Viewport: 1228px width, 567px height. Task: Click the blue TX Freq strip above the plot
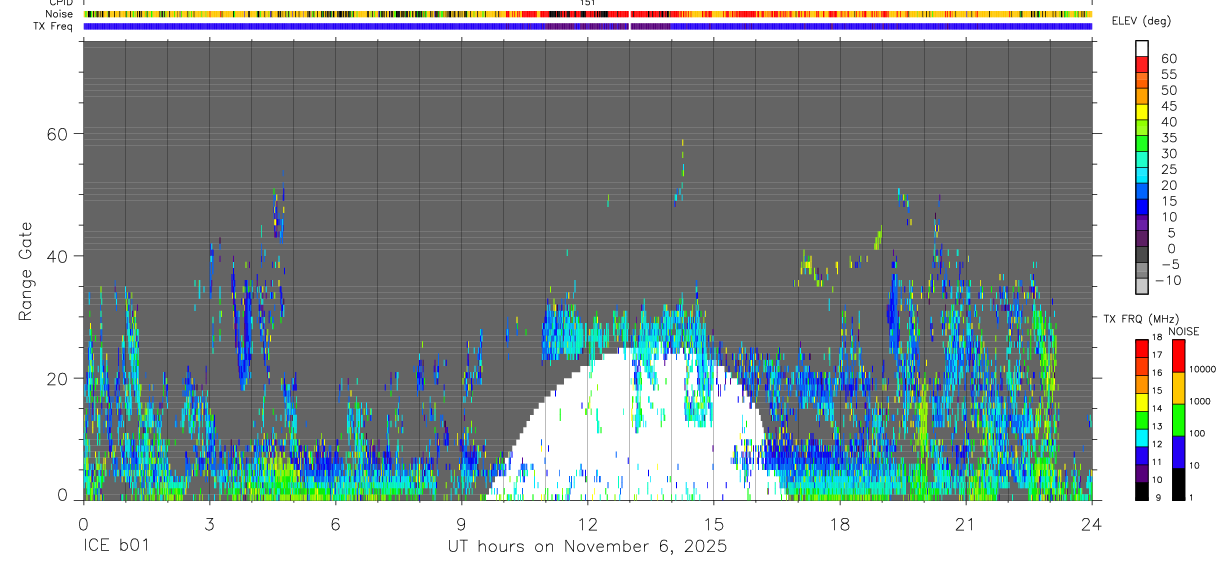(587, 26)
